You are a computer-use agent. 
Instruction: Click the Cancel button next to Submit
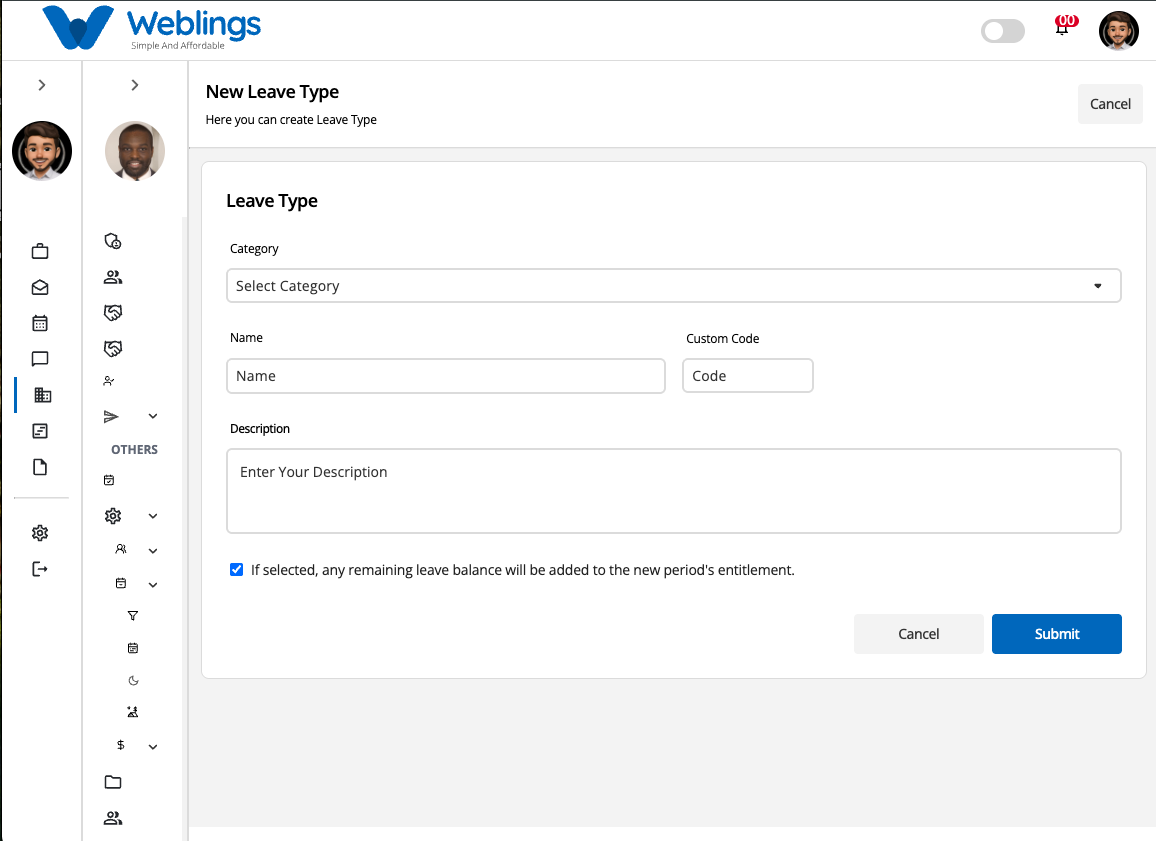(x=919, y=634)
